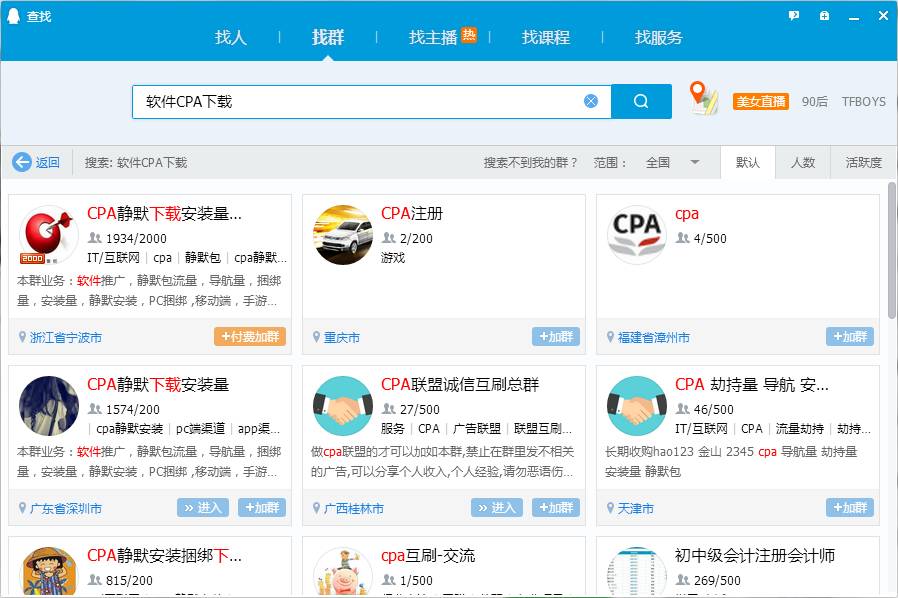Click location pin icon beside 重庆市

point(316,337)
